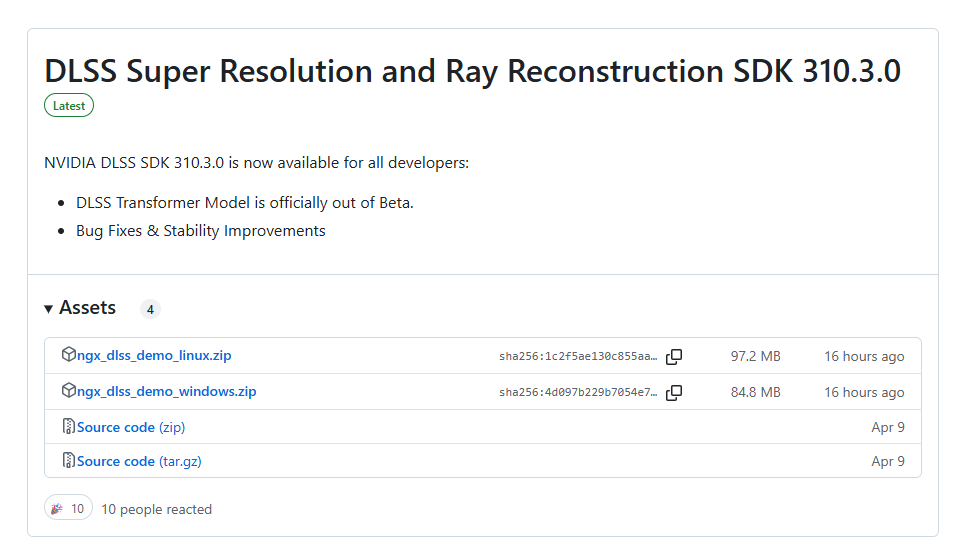The height and width of the screenshot is (552, 979).
Task: Copy the SHA256 hash for the Linux zip
Action: [674, 357]
